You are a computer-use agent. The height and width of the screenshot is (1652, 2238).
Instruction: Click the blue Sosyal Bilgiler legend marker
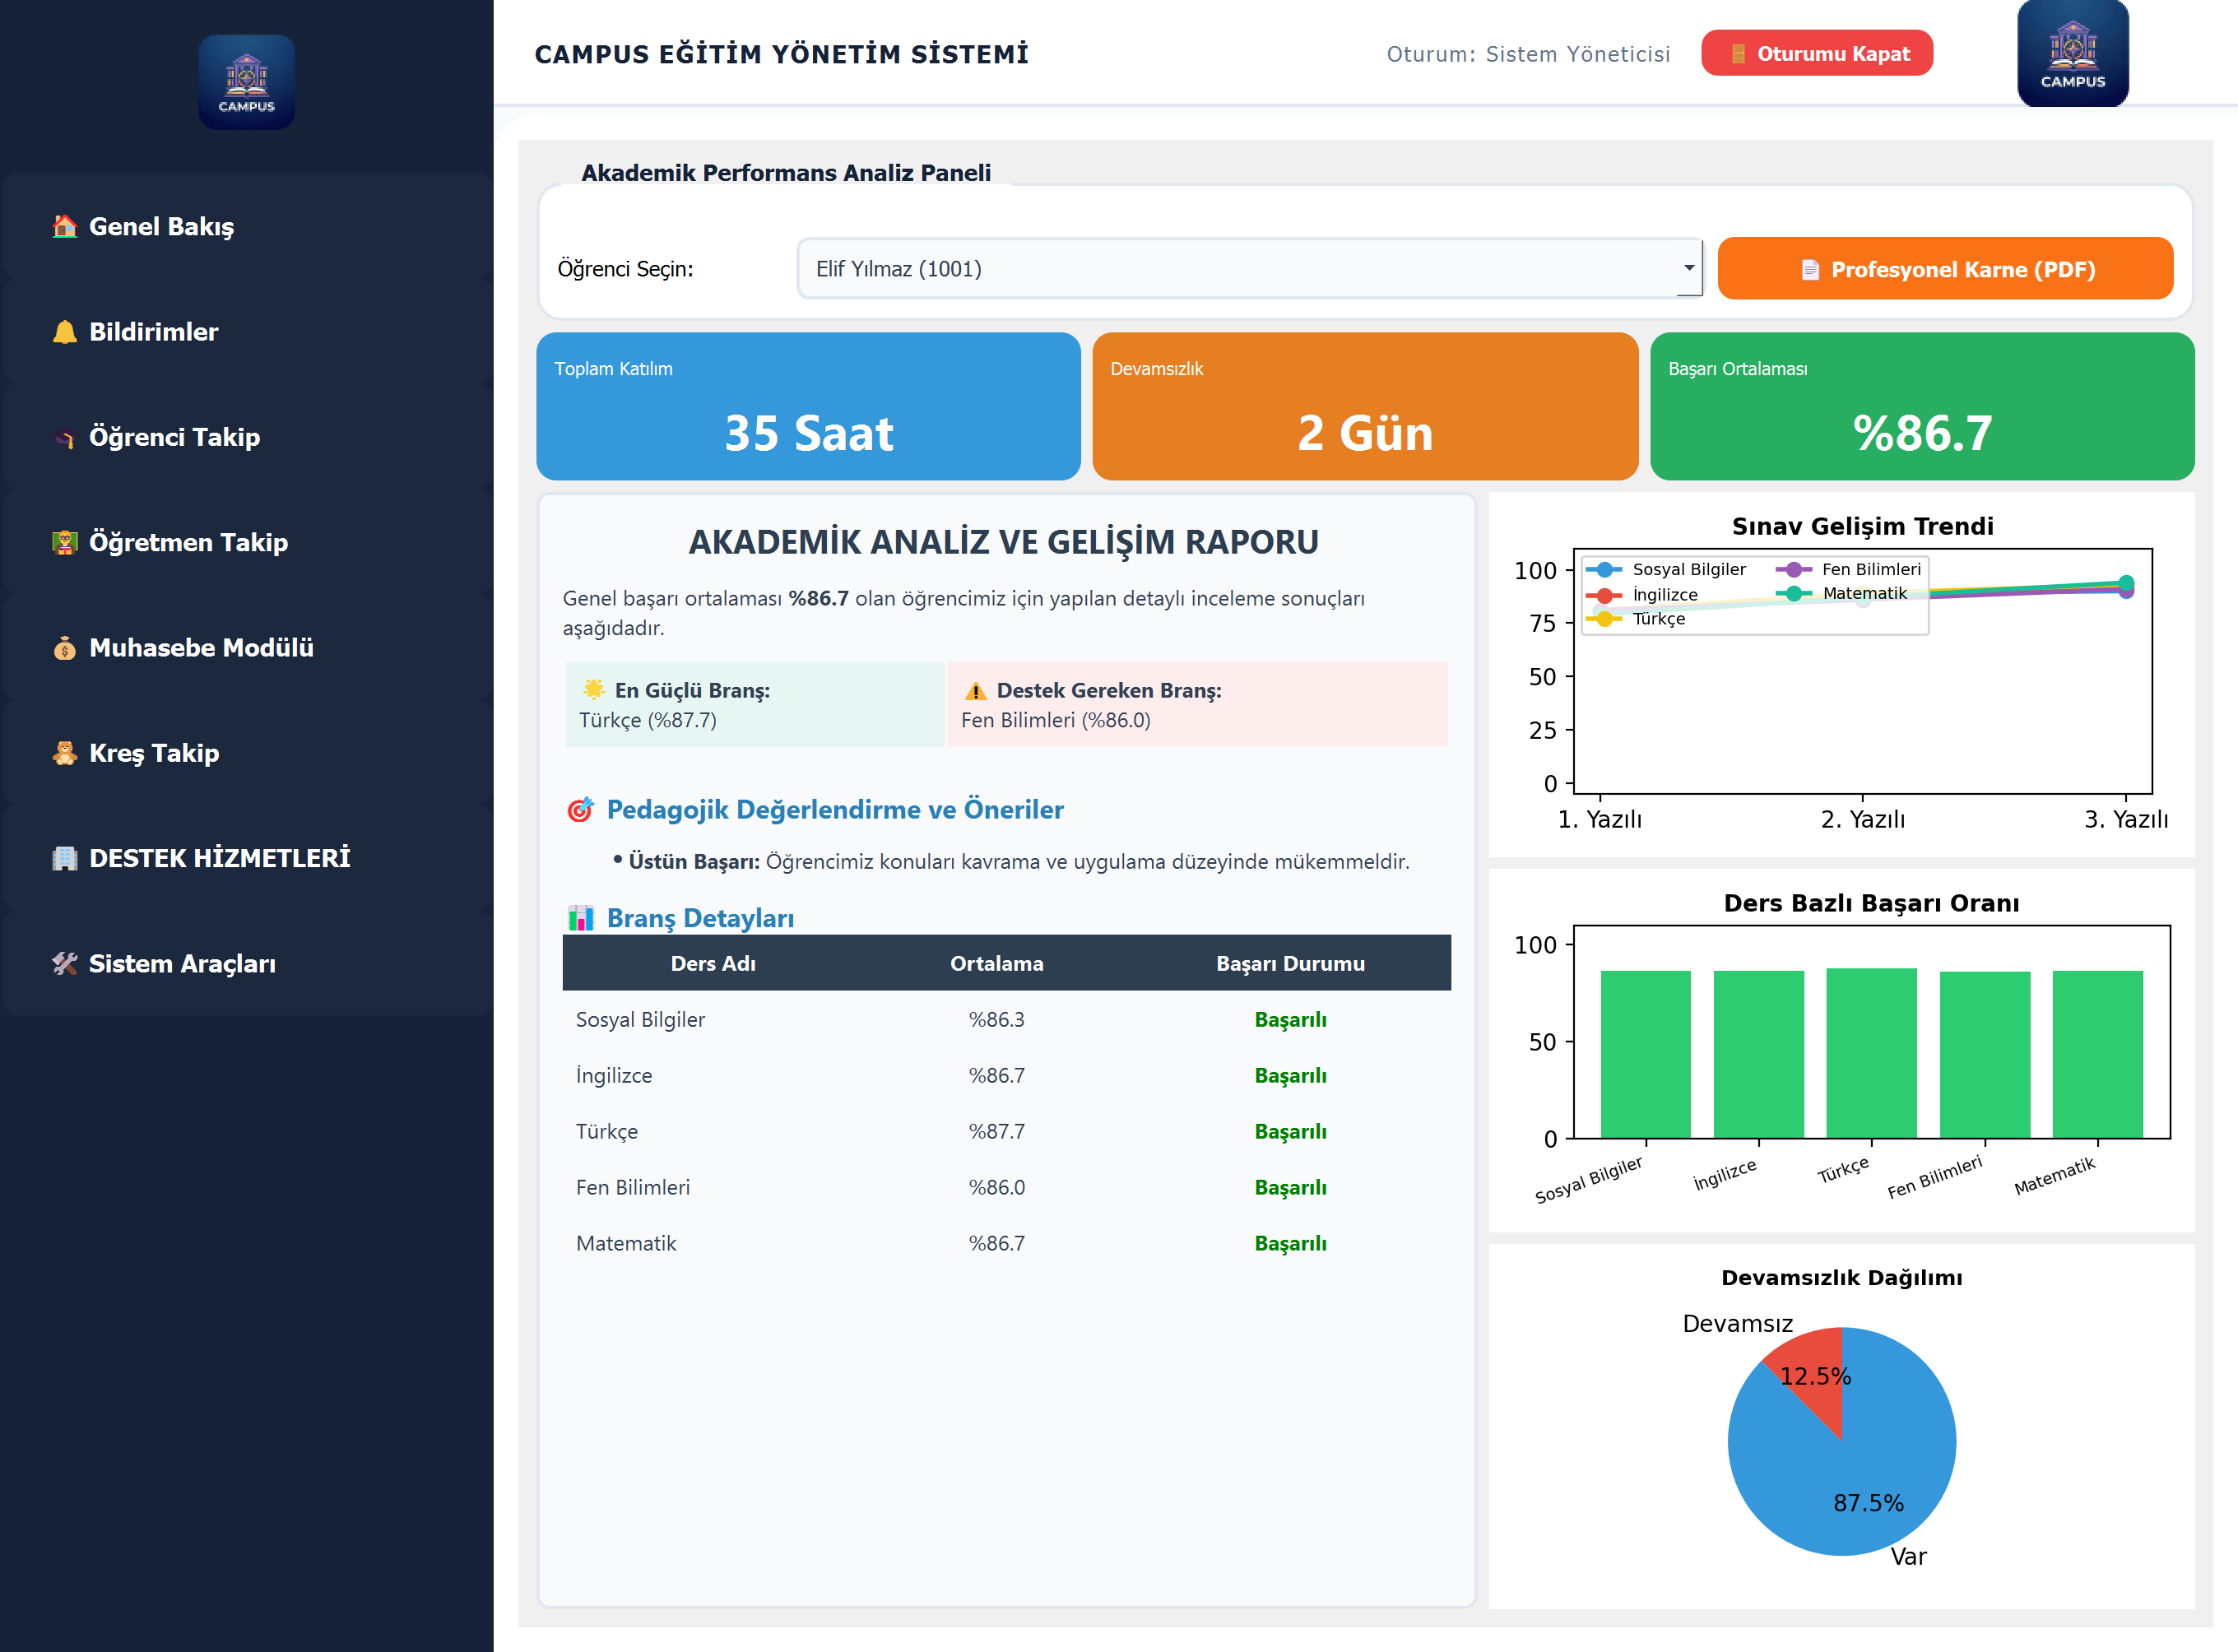tap(1604, 569)
